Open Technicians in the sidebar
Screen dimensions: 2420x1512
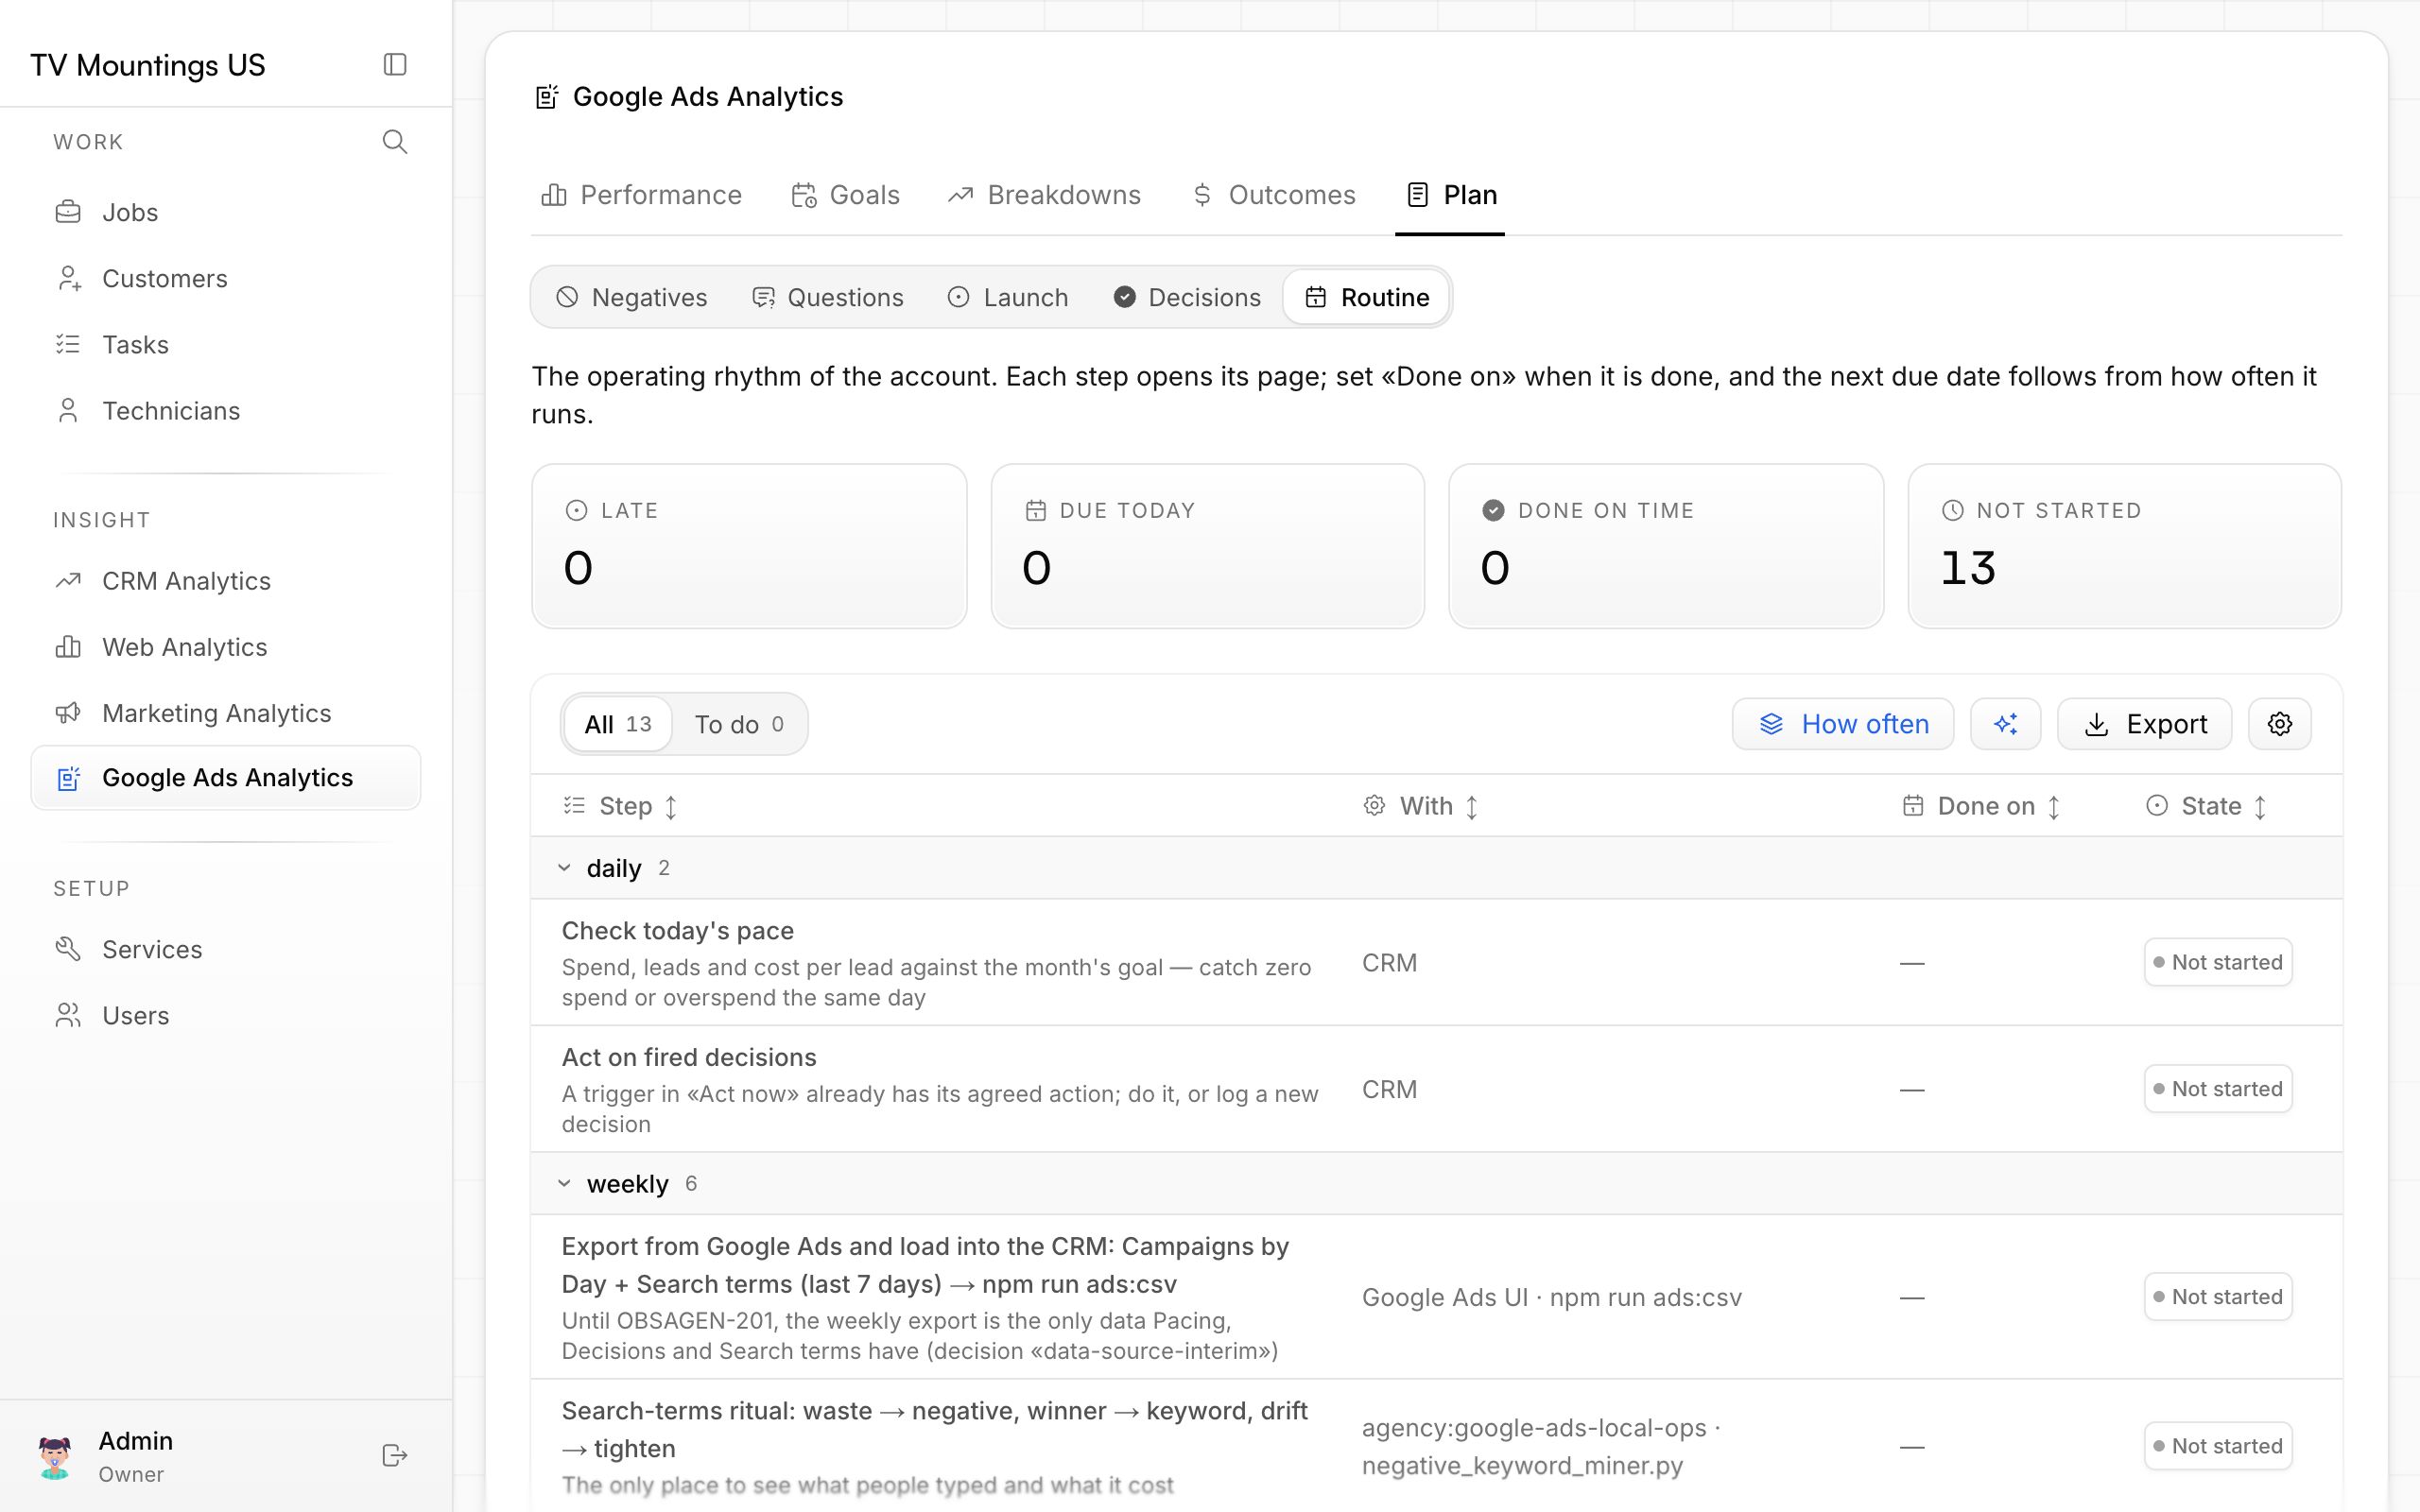point(226,410)
